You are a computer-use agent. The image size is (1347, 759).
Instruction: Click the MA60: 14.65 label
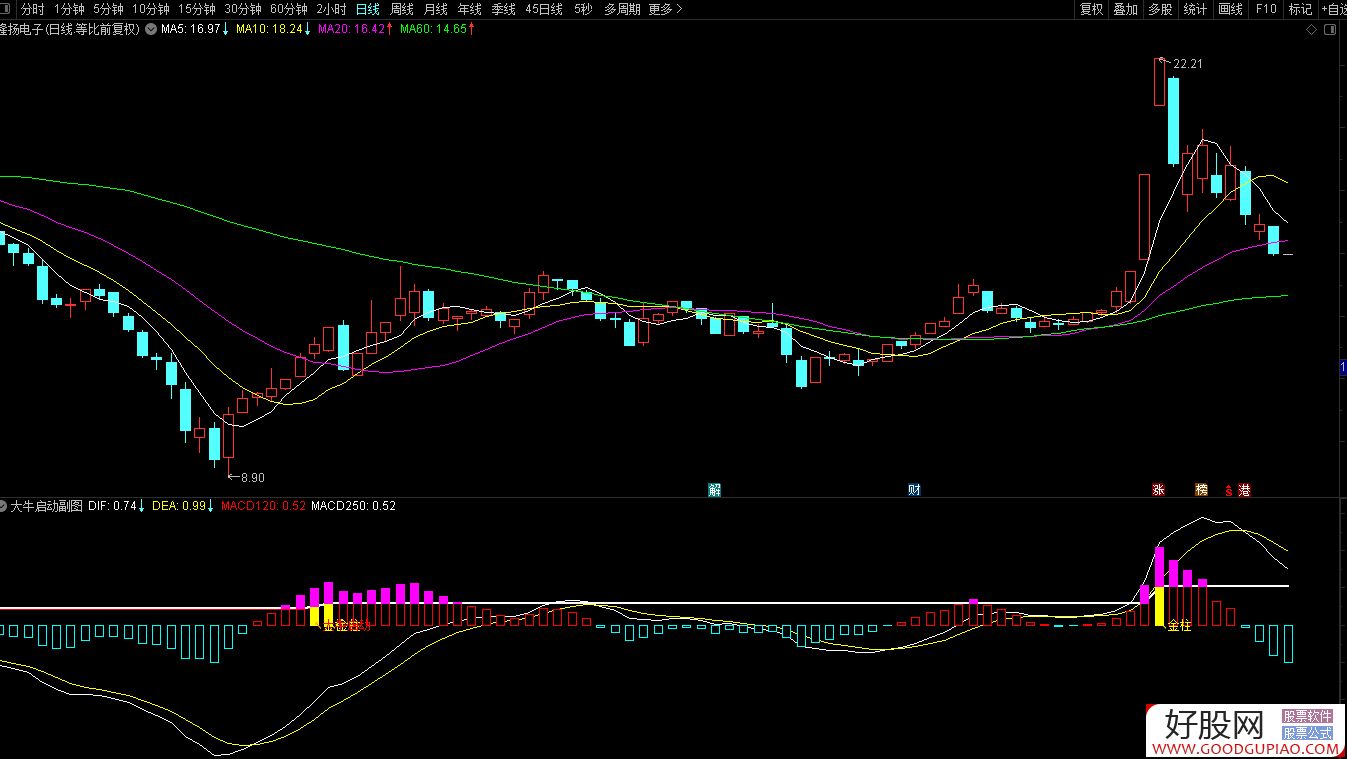[x=433, y=29]
